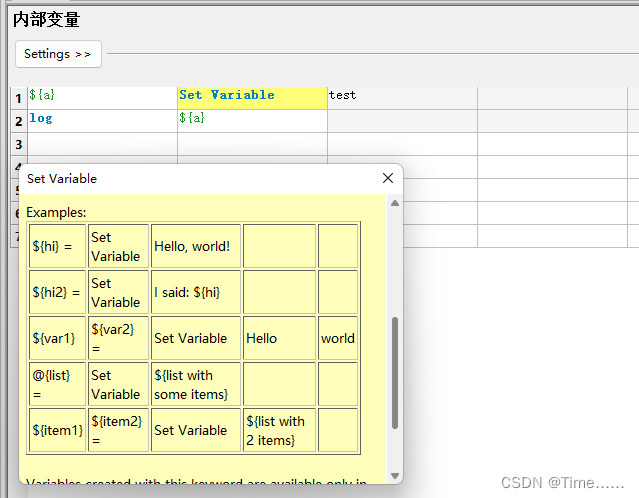
Task: Select the 'log' keyword cell
Action: tap(102, 121)
